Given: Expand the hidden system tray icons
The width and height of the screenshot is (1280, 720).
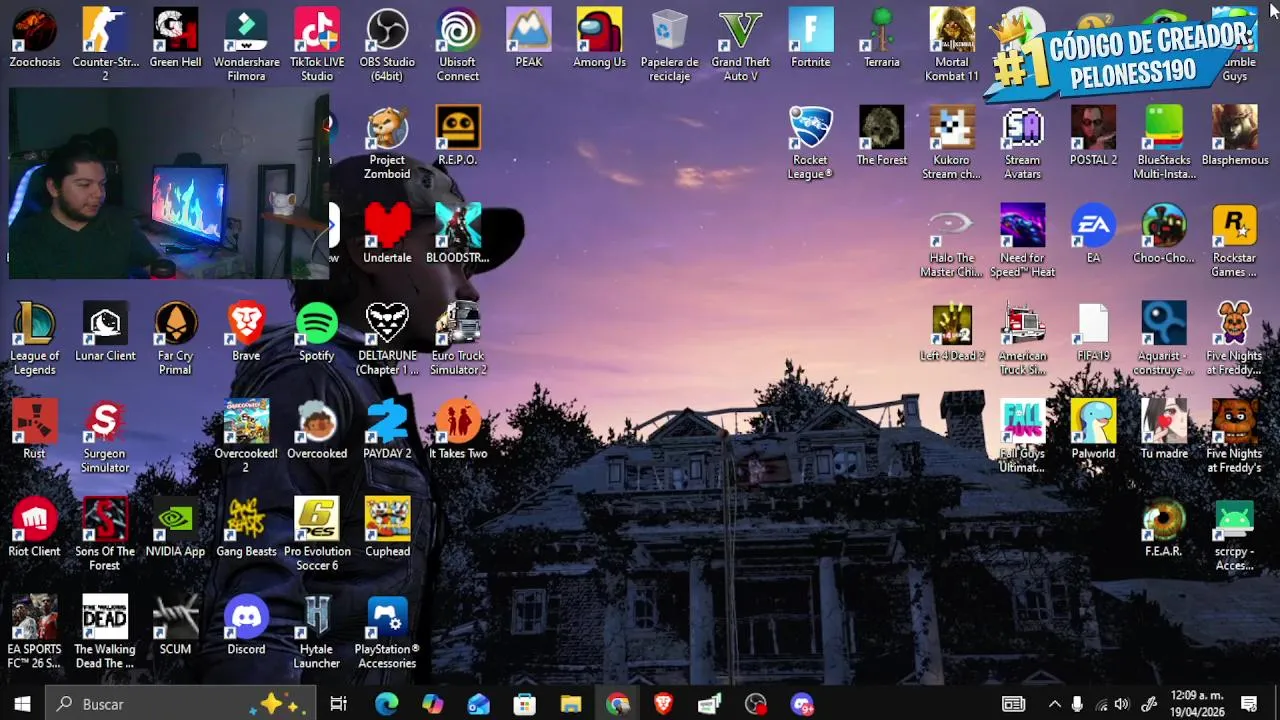Looking at the screenshot, I should point(1054,704).
